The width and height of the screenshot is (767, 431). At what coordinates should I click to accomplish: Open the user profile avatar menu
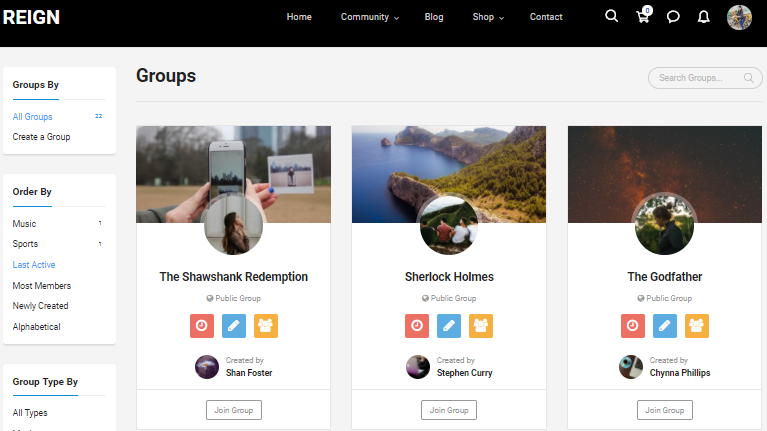739,17
